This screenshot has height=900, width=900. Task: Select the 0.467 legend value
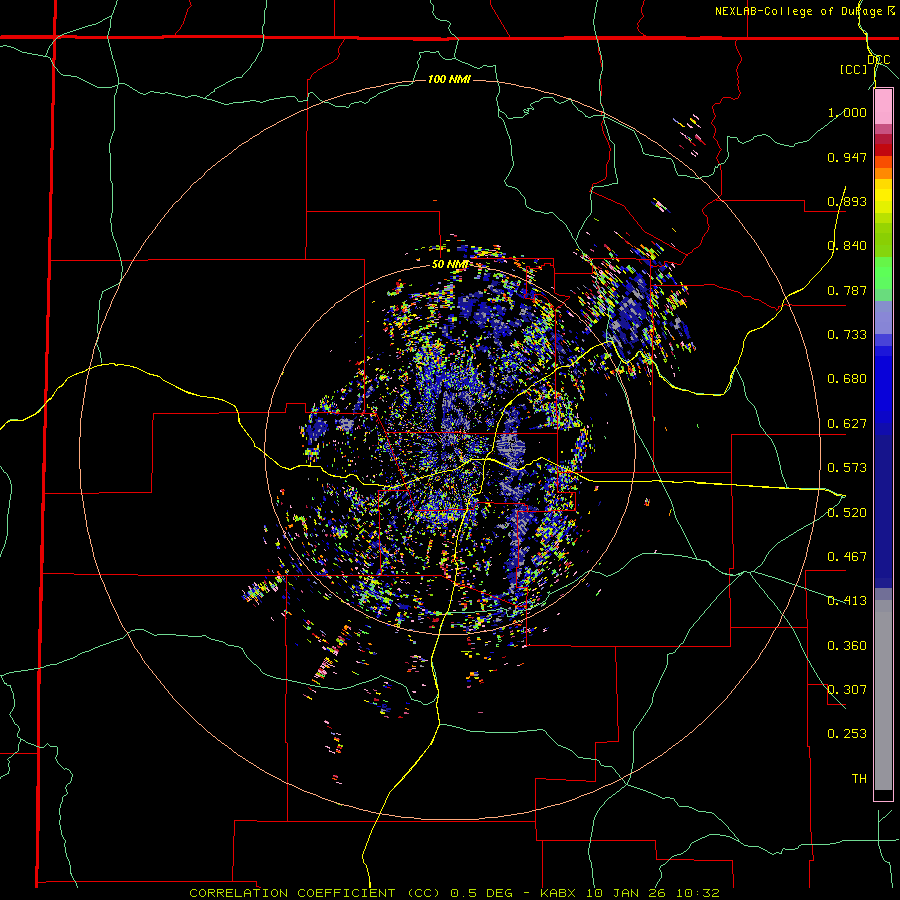[x=847, y=557]
